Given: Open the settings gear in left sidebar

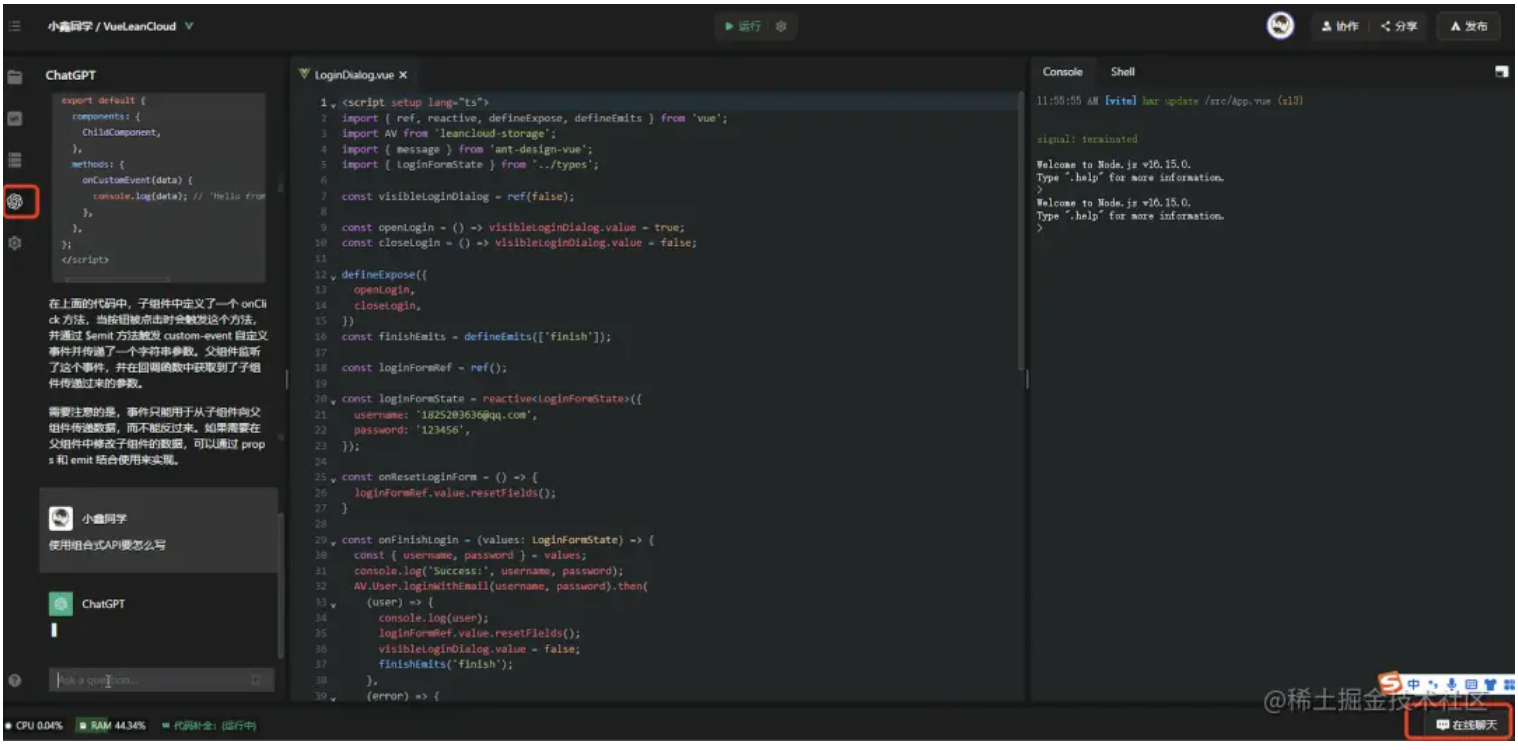Looking at the screenshot, I should (15, 242).
